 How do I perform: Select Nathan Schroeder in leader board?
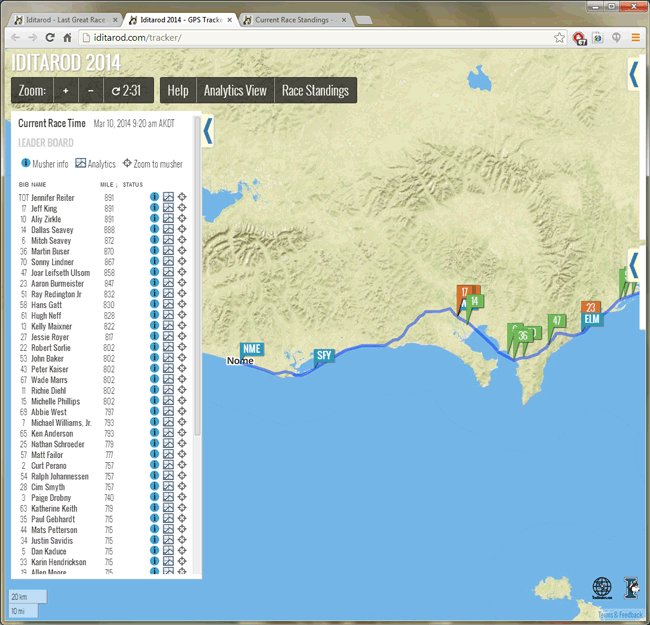pyautogui.click(x=58, y=444)
